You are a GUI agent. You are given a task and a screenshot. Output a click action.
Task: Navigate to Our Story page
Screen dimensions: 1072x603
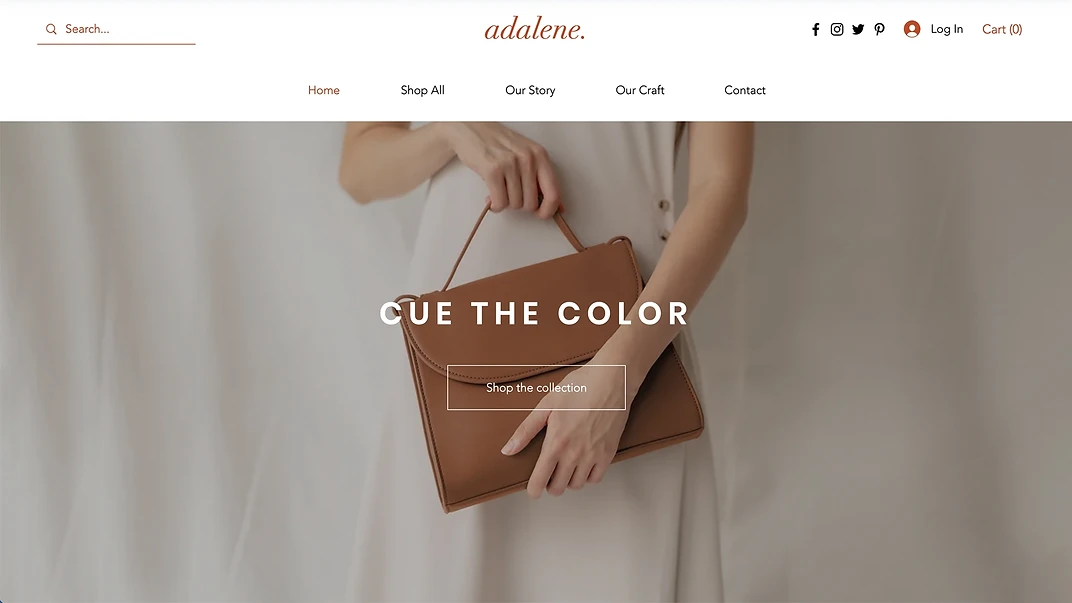pos(530,90)
